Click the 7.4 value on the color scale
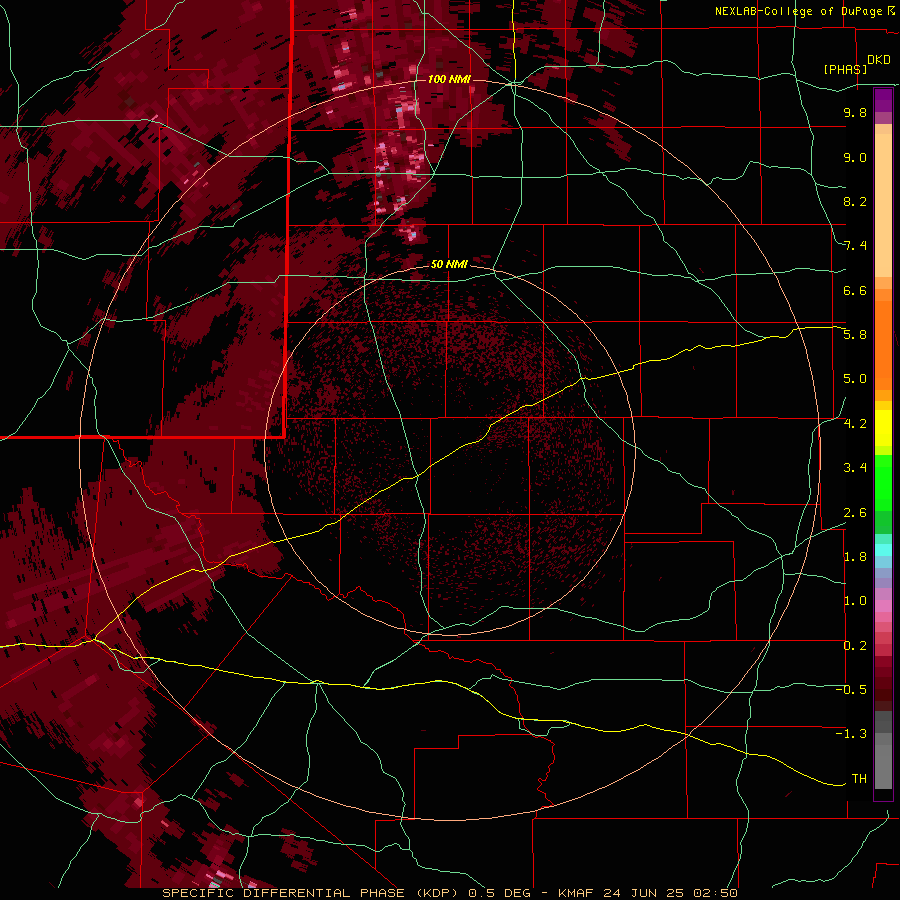900x900 pixels. [x=855, y=246]
